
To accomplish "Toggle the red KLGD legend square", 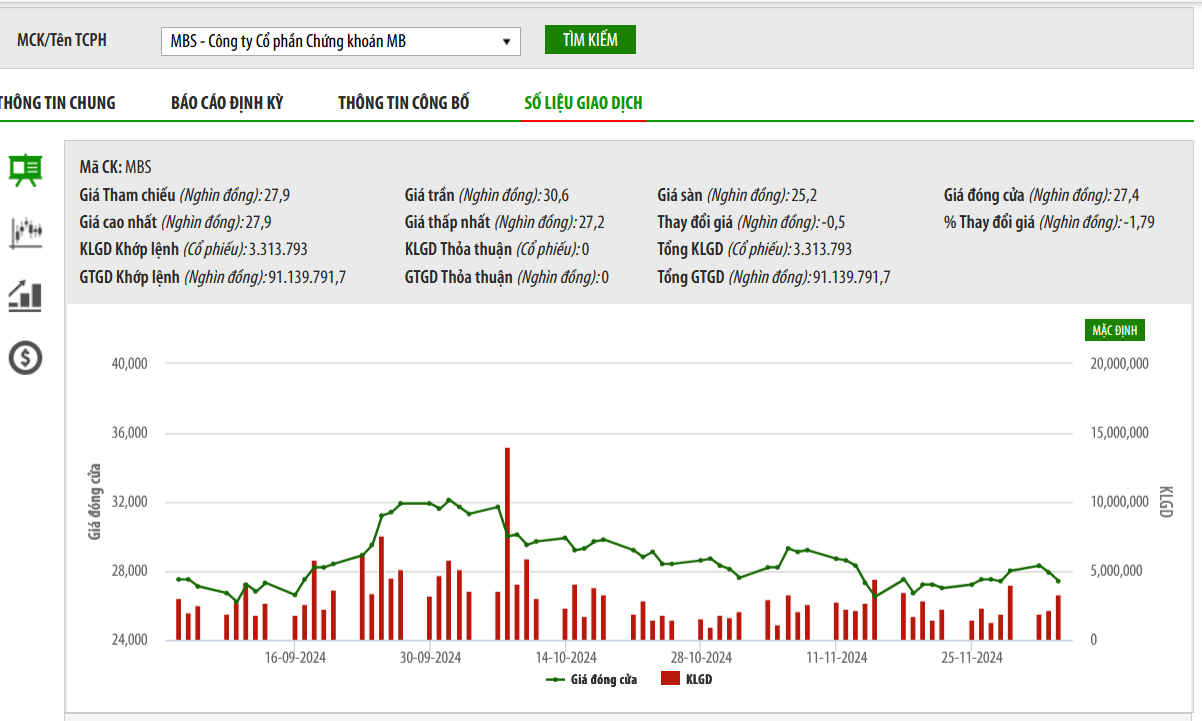I will [x=670, y=679].
